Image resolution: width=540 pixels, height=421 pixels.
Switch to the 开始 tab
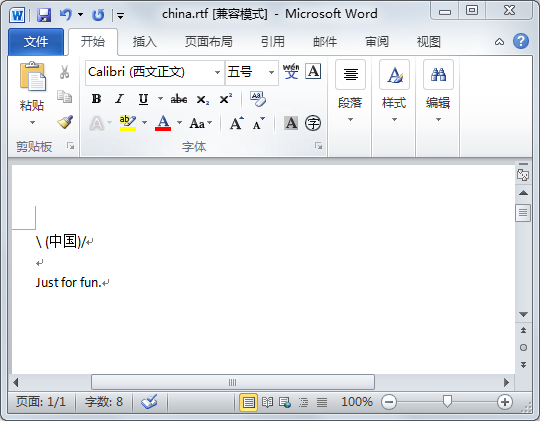(93, 42)
